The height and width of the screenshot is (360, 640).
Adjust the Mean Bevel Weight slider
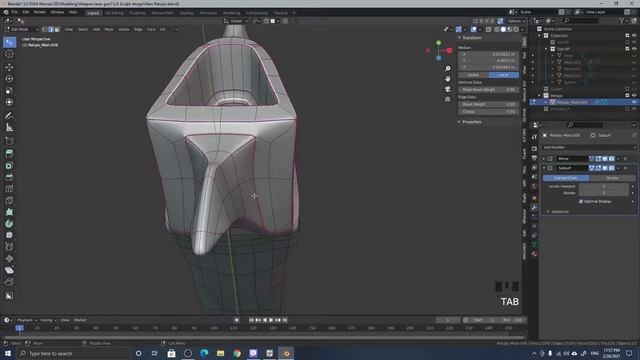[489, 89]
